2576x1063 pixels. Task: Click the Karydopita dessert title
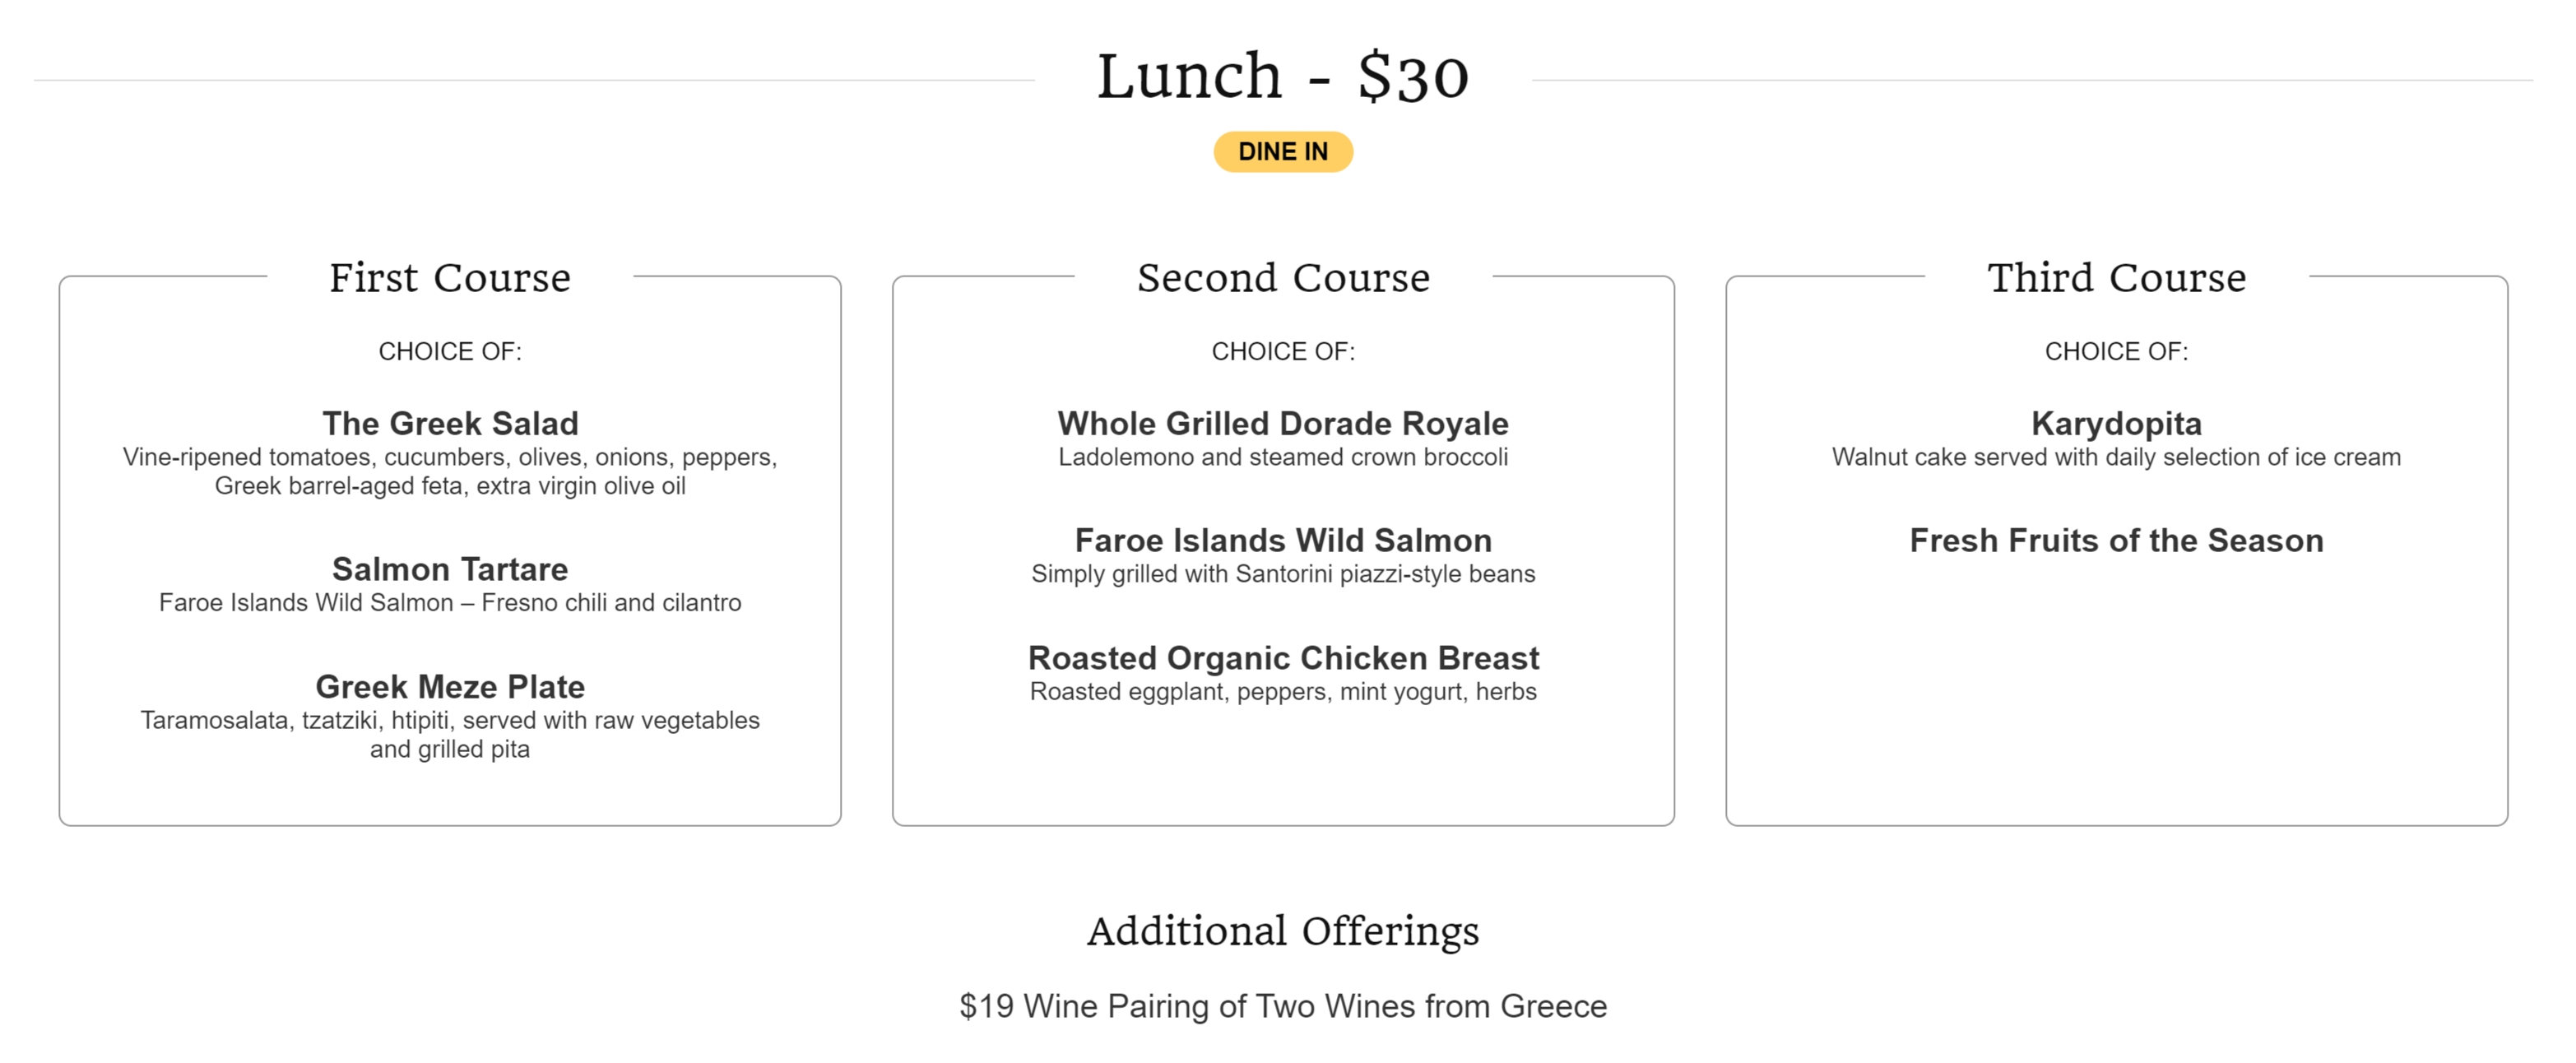click(2116, 423)
